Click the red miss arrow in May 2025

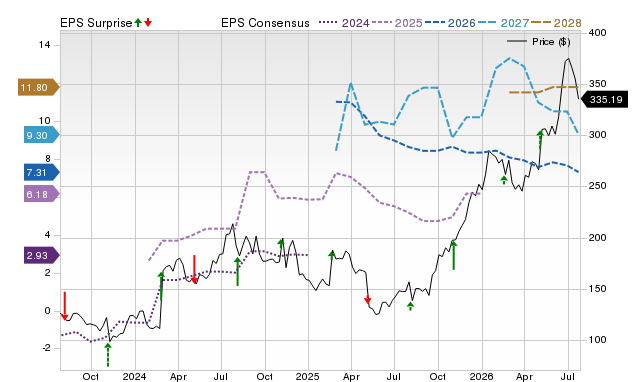tap(368, 300)
